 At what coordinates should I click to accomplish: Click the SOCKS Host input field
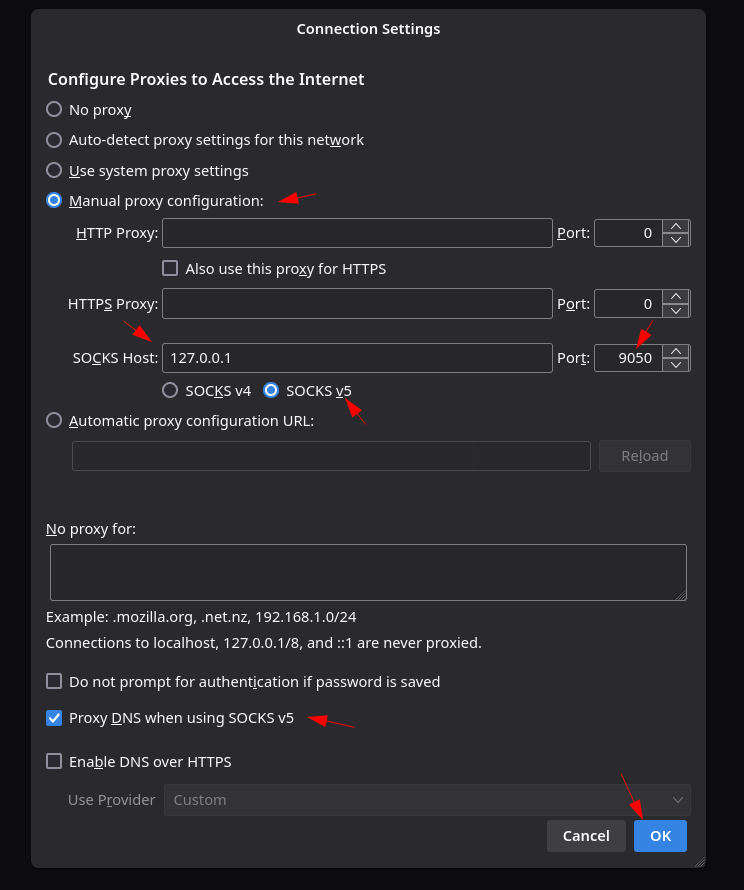pyautogui.click(x=357, y=358)
